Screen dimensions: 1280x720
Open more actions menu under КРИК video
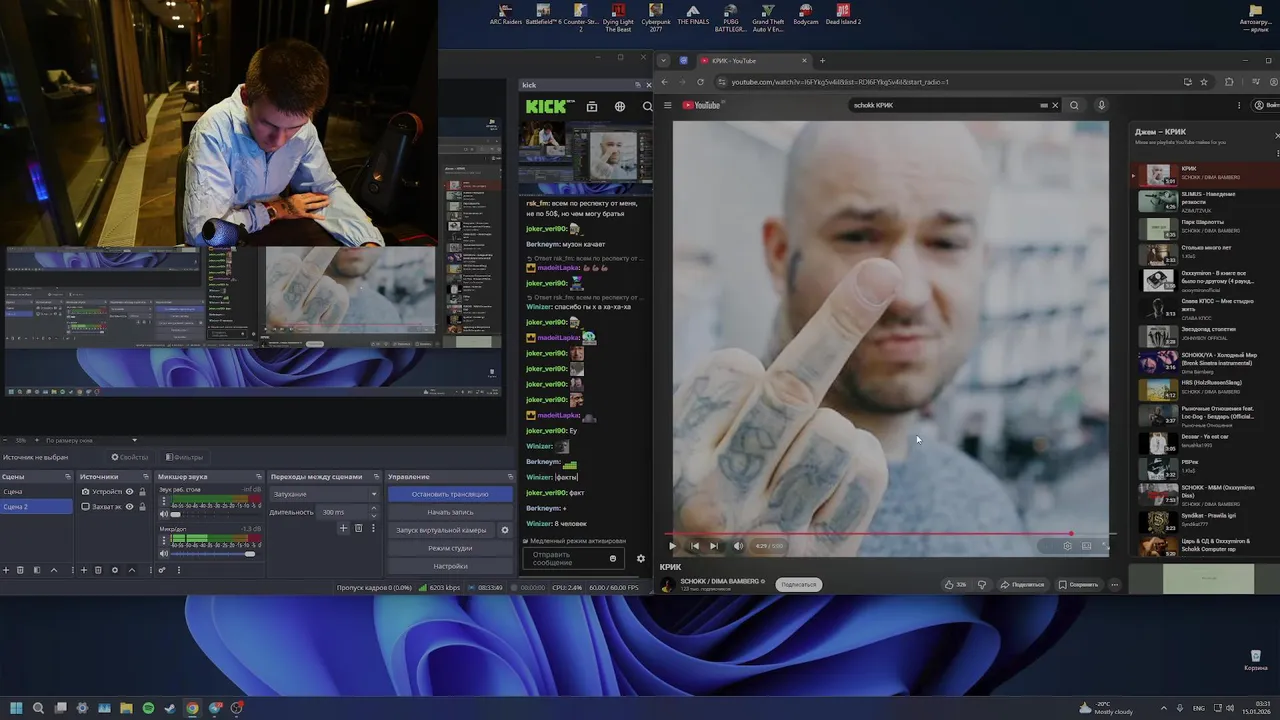click(1114, 584)
